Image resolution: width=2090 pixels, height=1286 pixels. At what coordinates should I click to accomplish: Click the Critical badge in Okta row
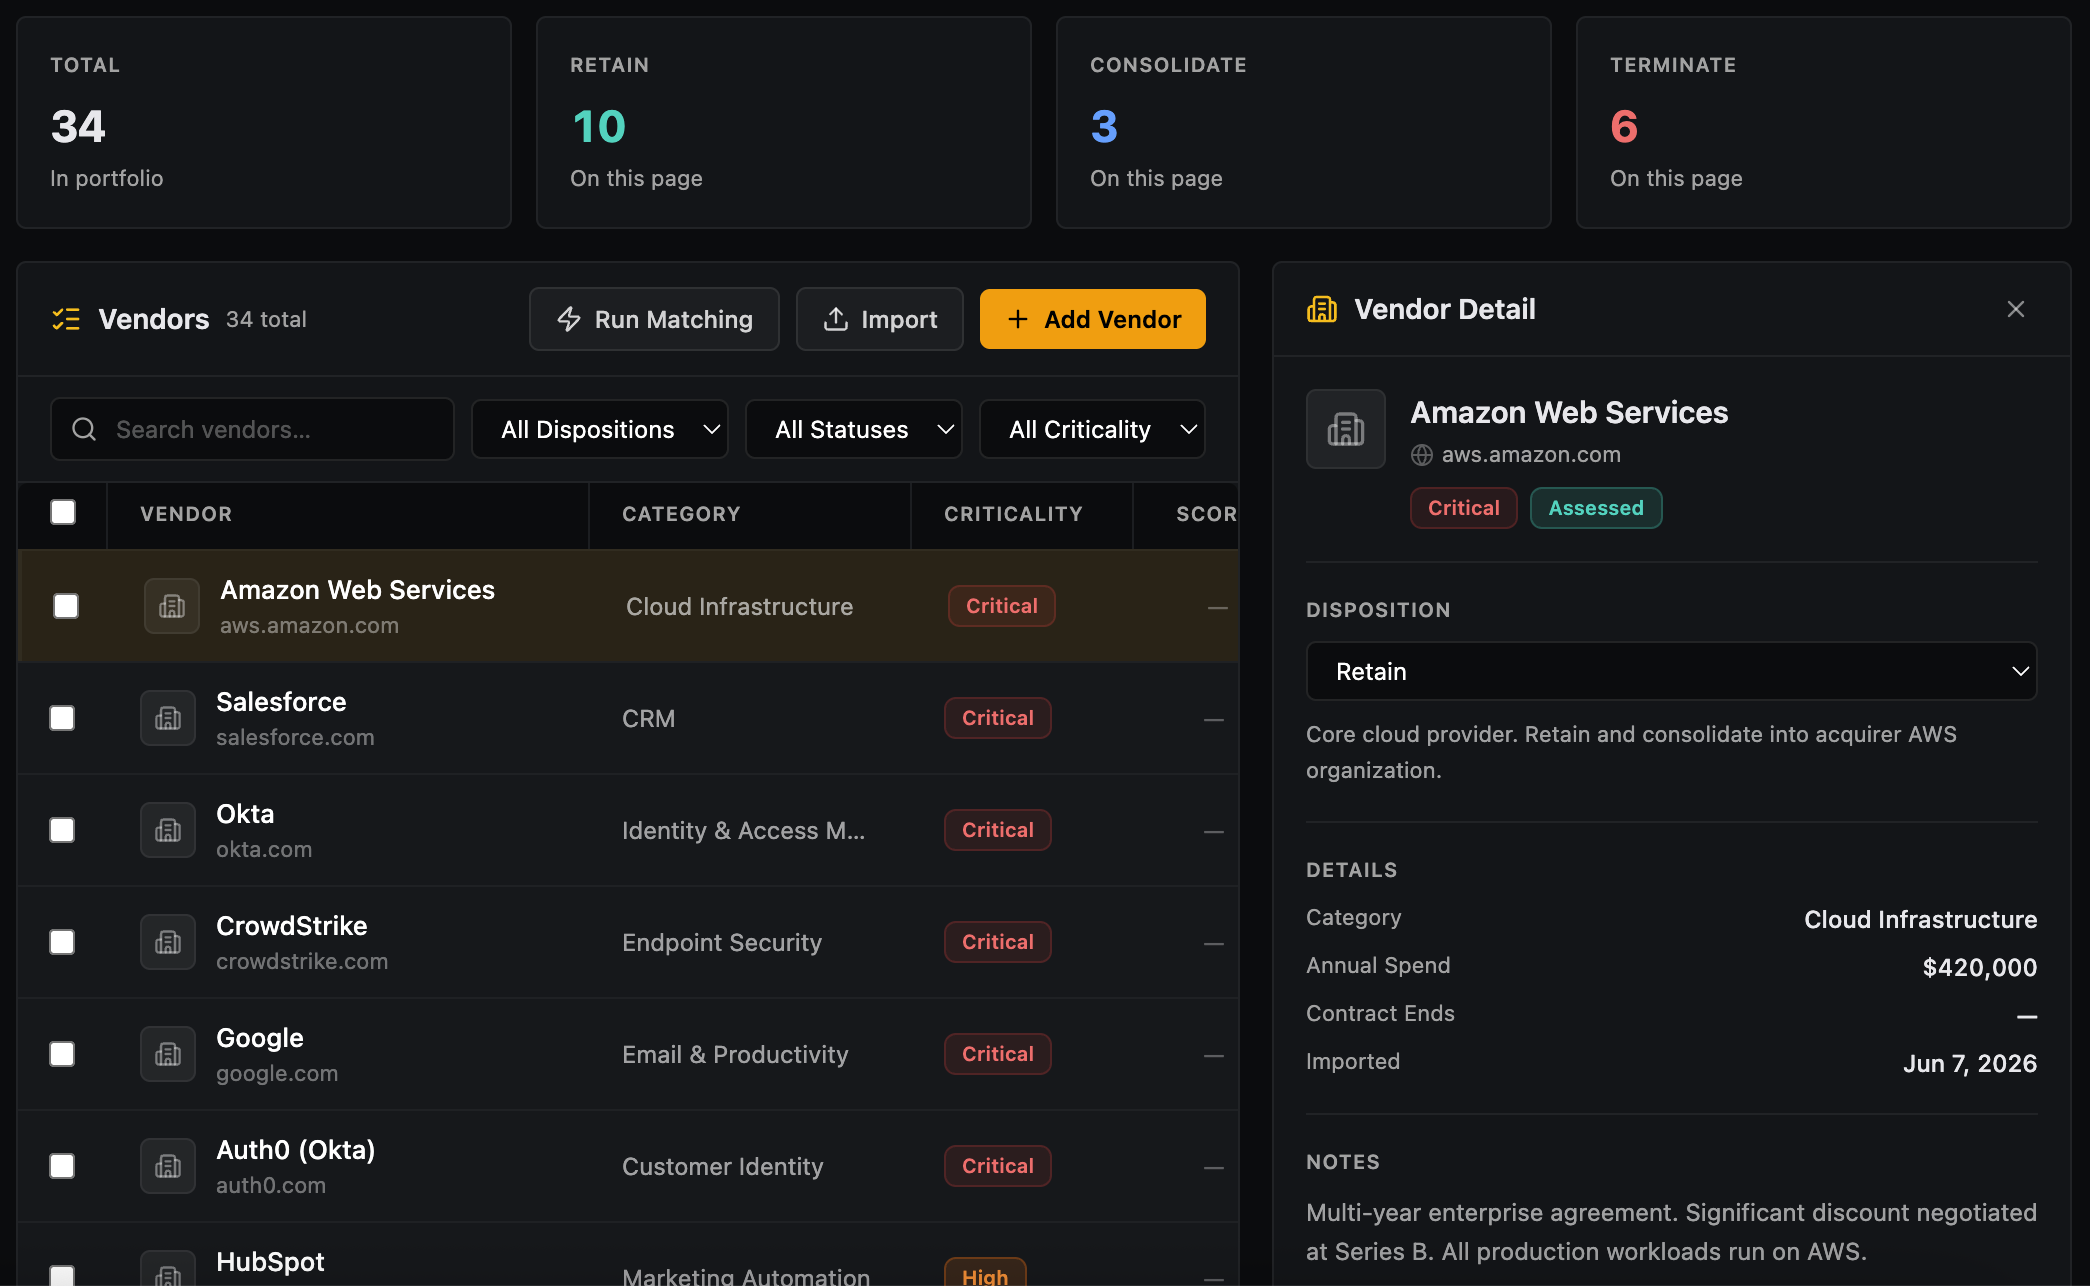tap(998, 830)
